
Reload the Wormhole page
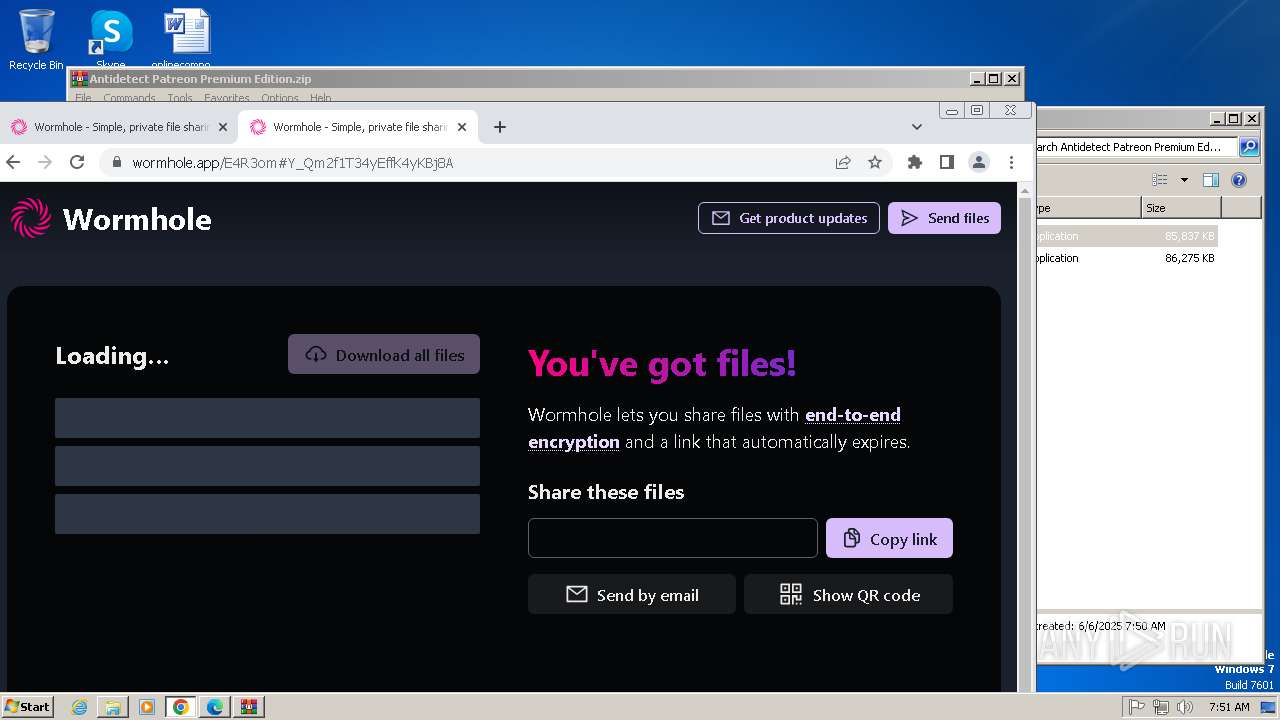77,162
